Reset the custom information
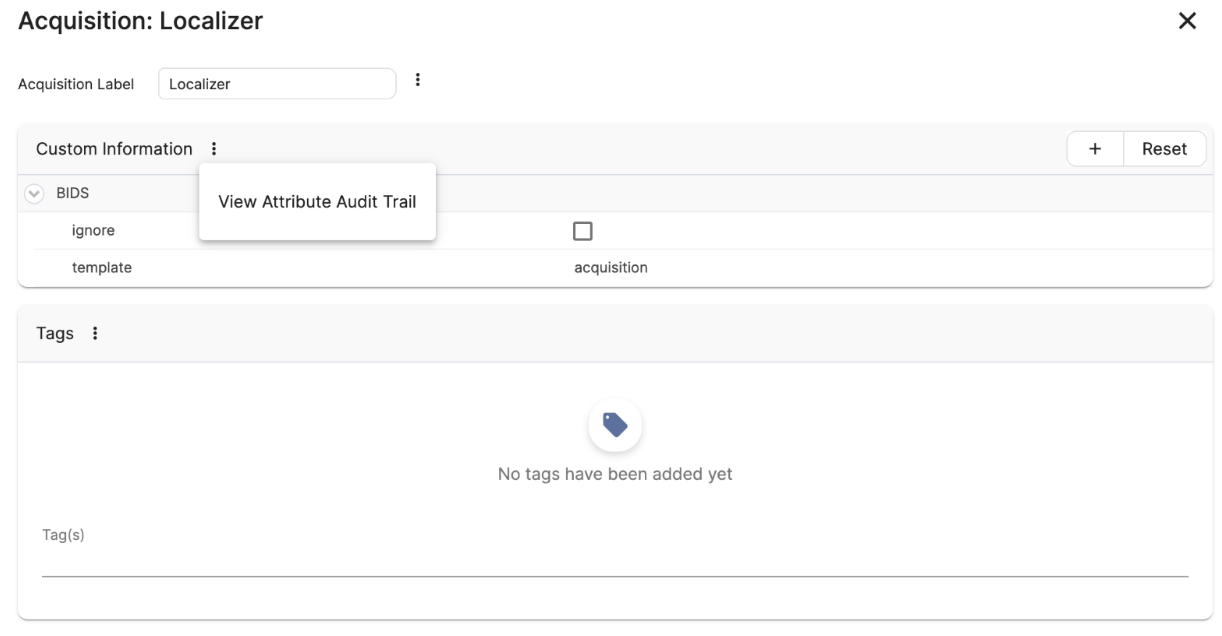 tap(1165, 149)
